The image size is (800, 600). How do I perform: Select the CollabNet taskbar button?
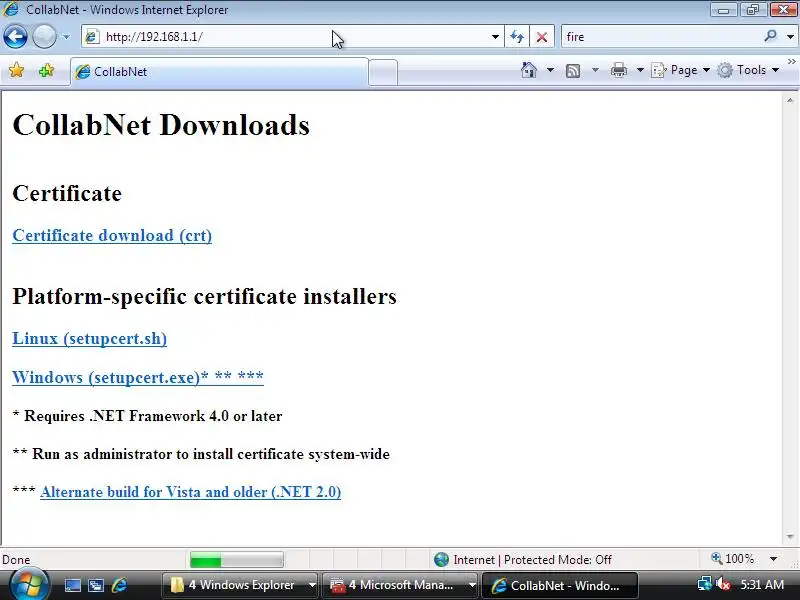click(x=560, y=585)
